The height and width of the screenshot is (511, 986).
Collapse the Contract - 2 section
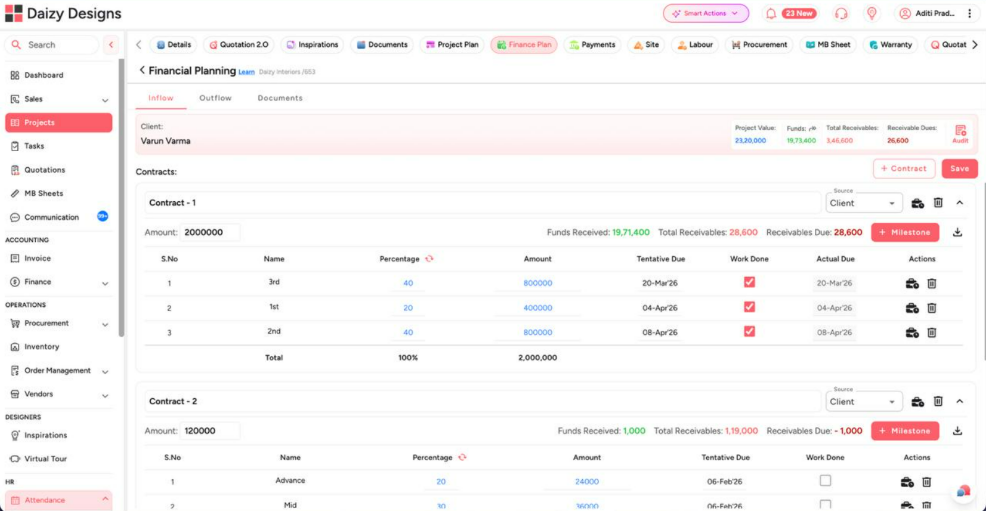tap(960, 402)
